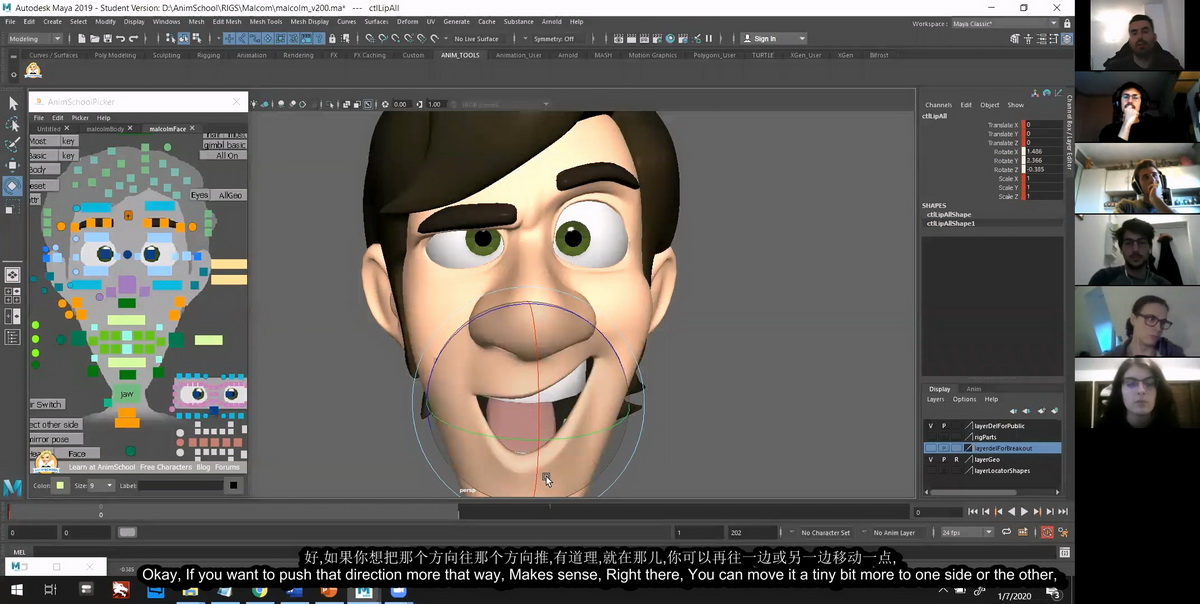Image resolution: width=1200 pixels, height=604 pixels.
Task: Click the black swatch beside the Label field
Action: pos(233,486)
